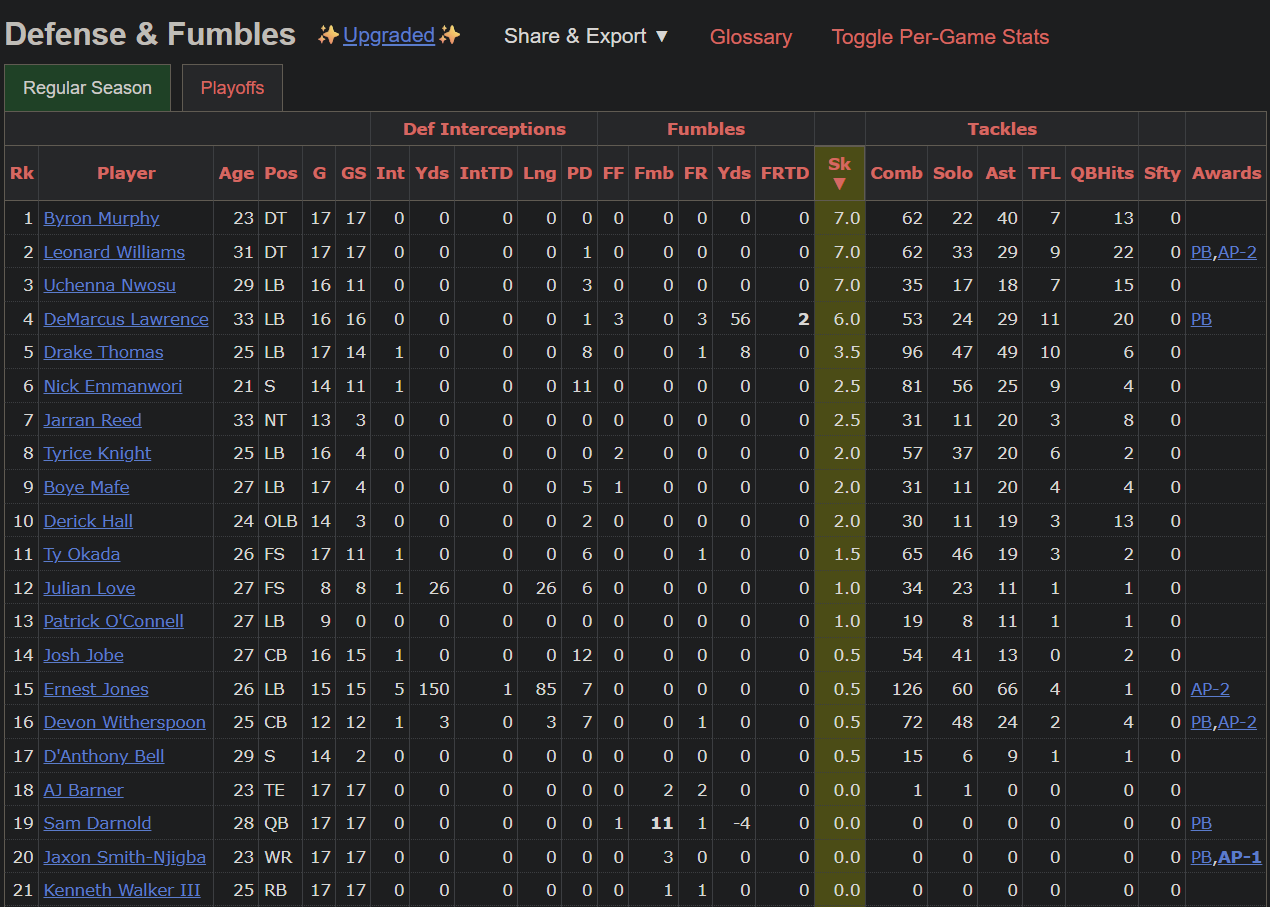Sort by TFL column header
This screenshot has width=1270, height=907.
[1044, 173]
